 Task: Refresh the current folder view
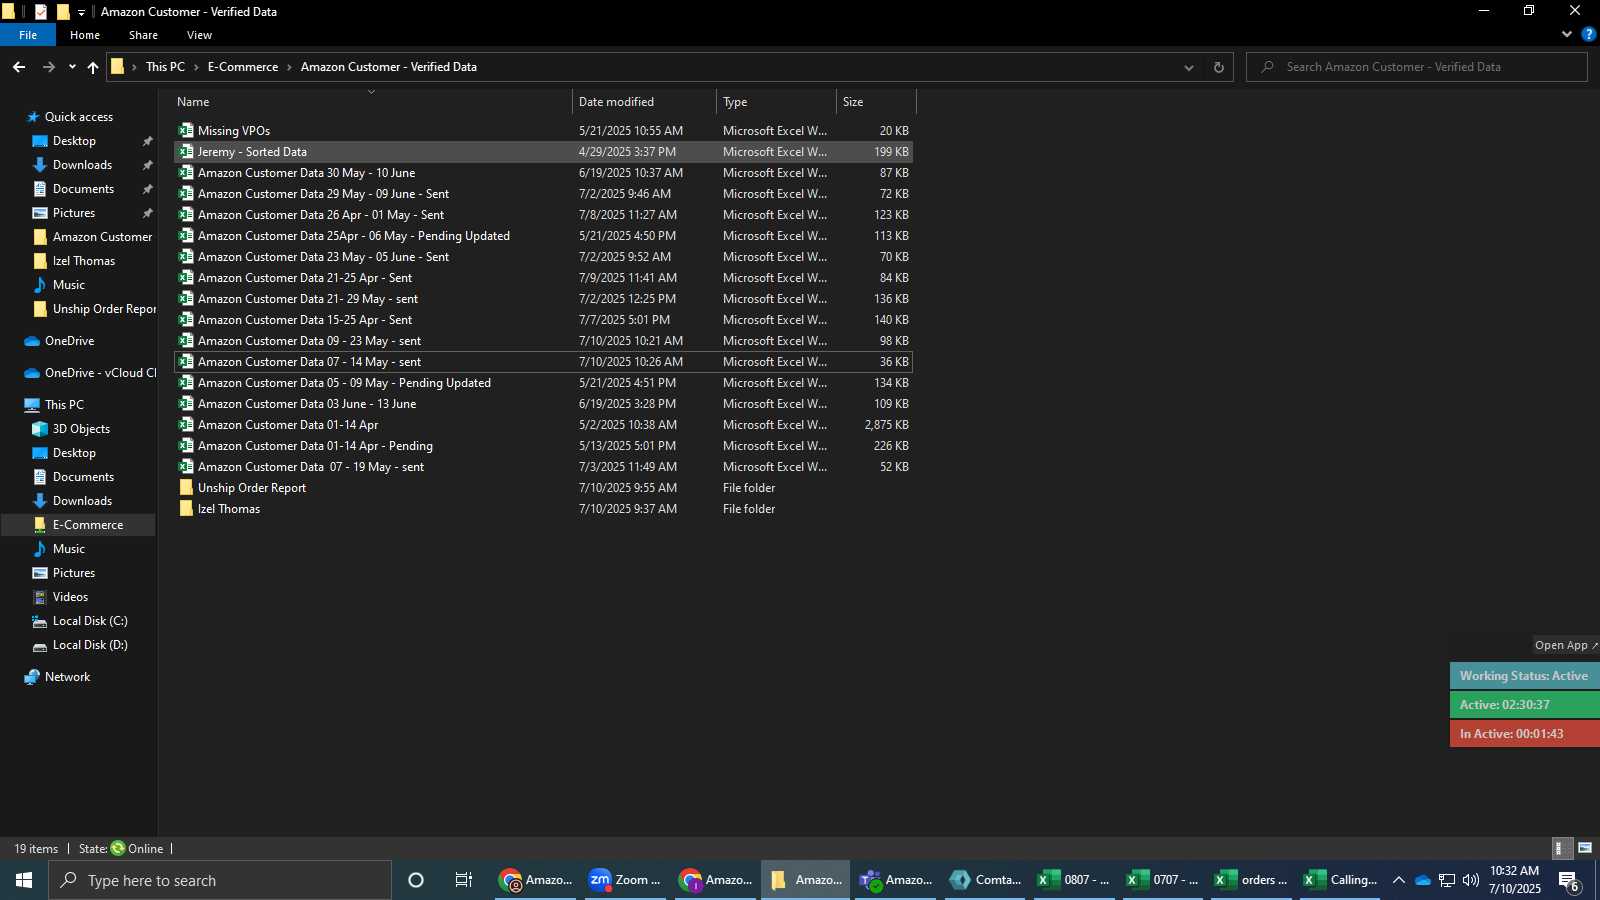click(1218, 67)
